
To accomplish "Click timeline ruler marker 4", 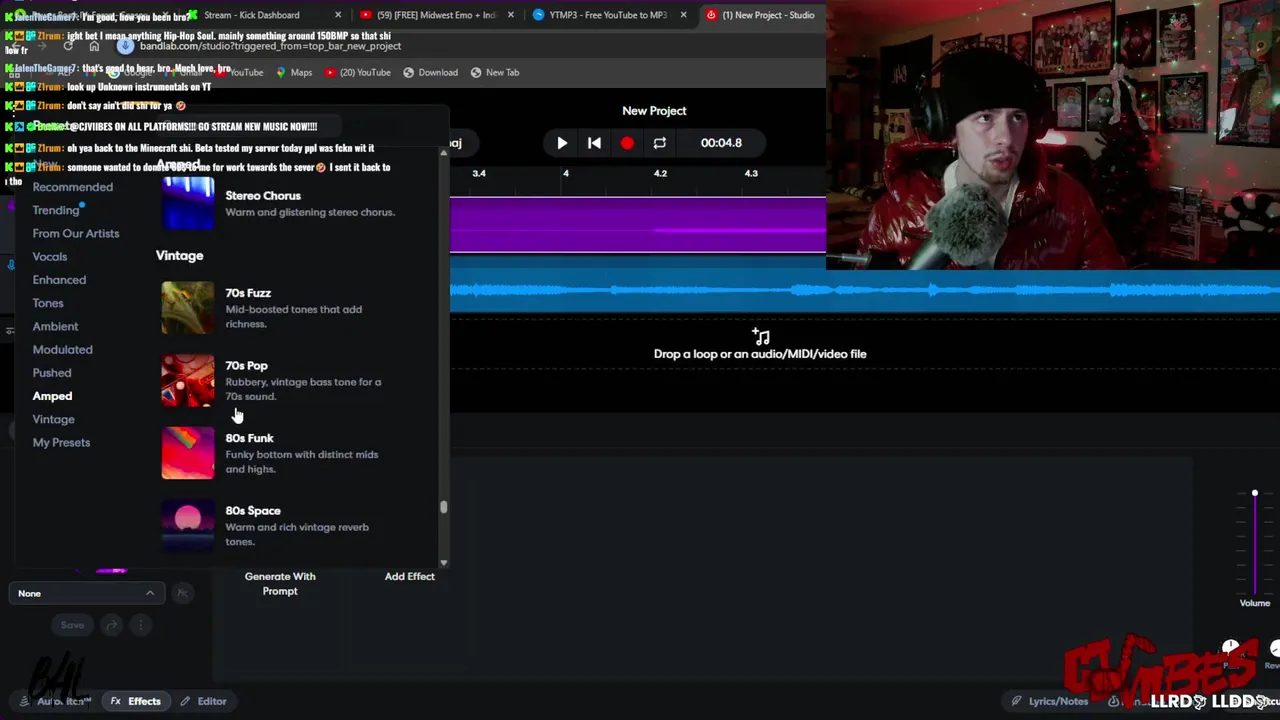I will pyautogui.click(x=566, y=174).
